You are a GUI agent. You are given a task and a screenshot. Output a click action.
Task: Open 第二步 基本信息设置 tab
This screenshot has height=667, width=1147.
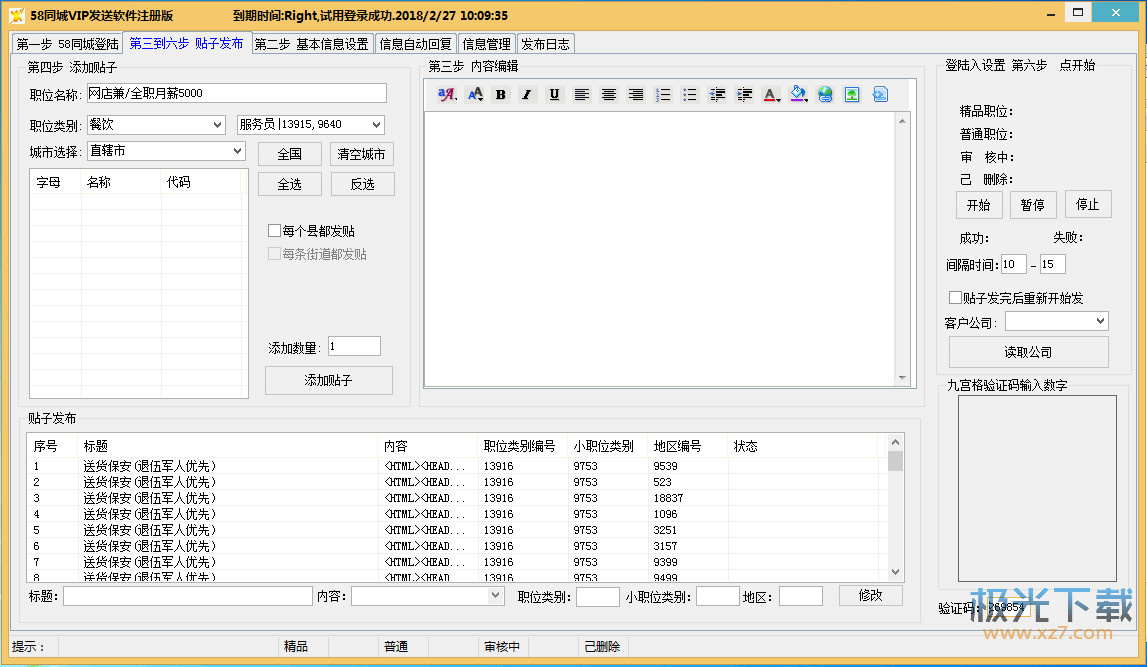click(x=312, y=44)
